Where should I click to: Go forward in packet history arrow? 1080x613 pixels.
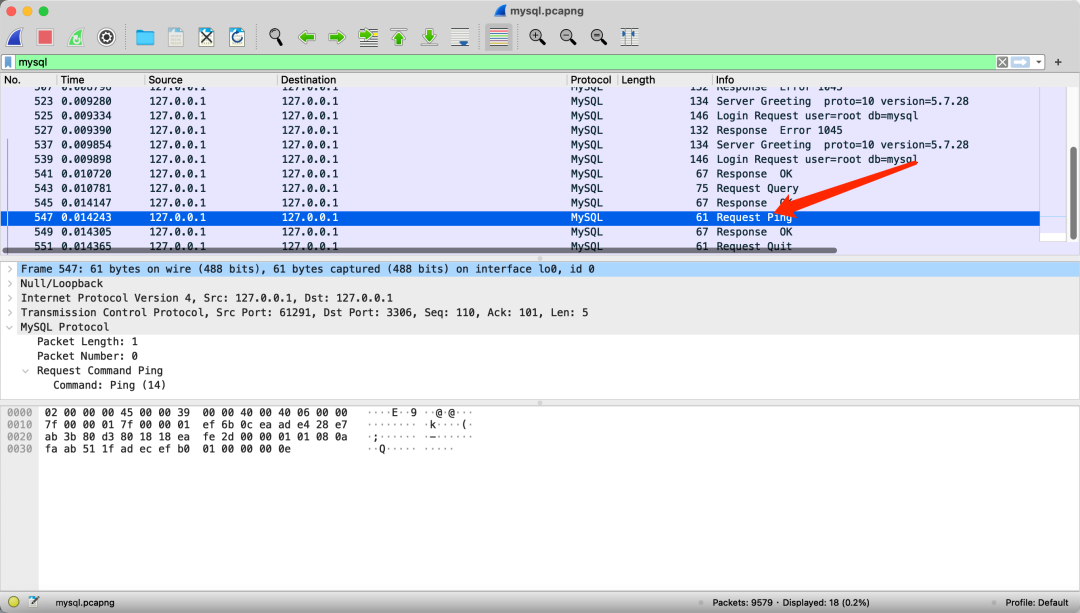[x=337, y=37]
